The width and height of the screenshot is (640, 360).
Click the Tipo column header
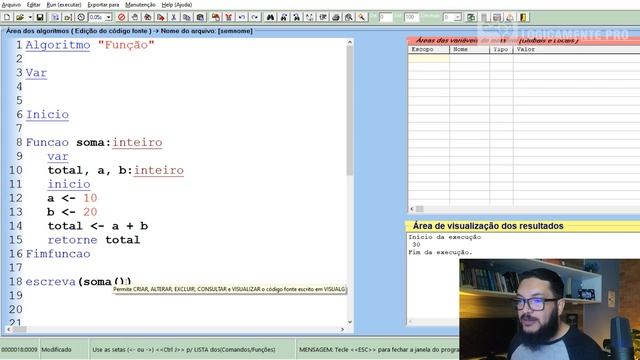coord(501,49)
